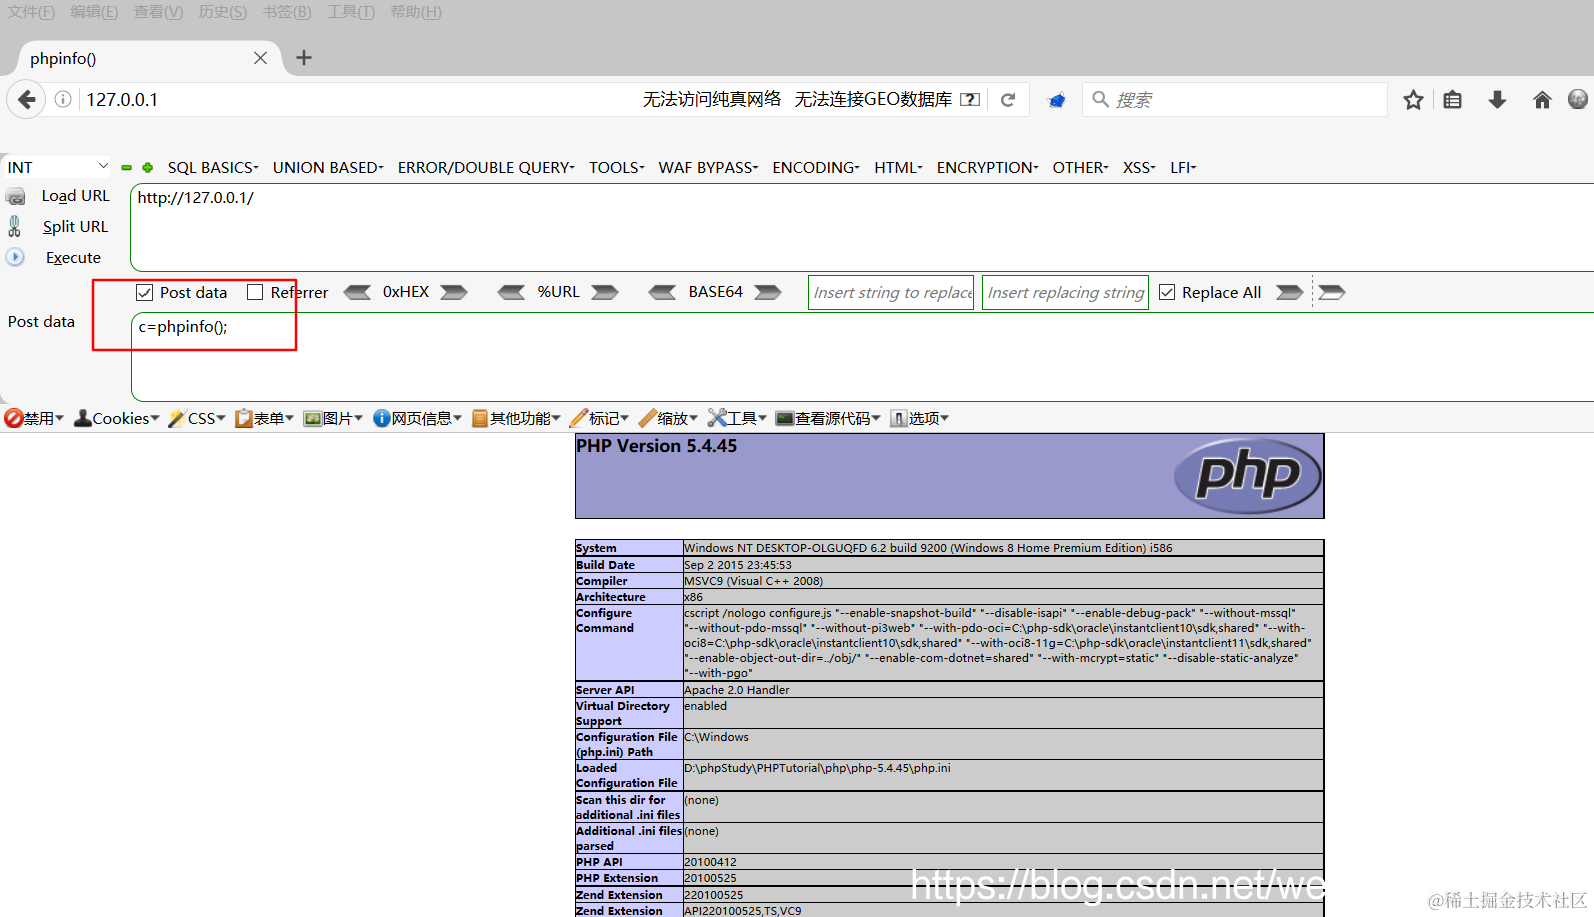Image resolution: width=1594 pixels, height=917 pixels.
Task: Toggle the Post data checkbox
Action: pyautogui.click(x=144, y=292)
